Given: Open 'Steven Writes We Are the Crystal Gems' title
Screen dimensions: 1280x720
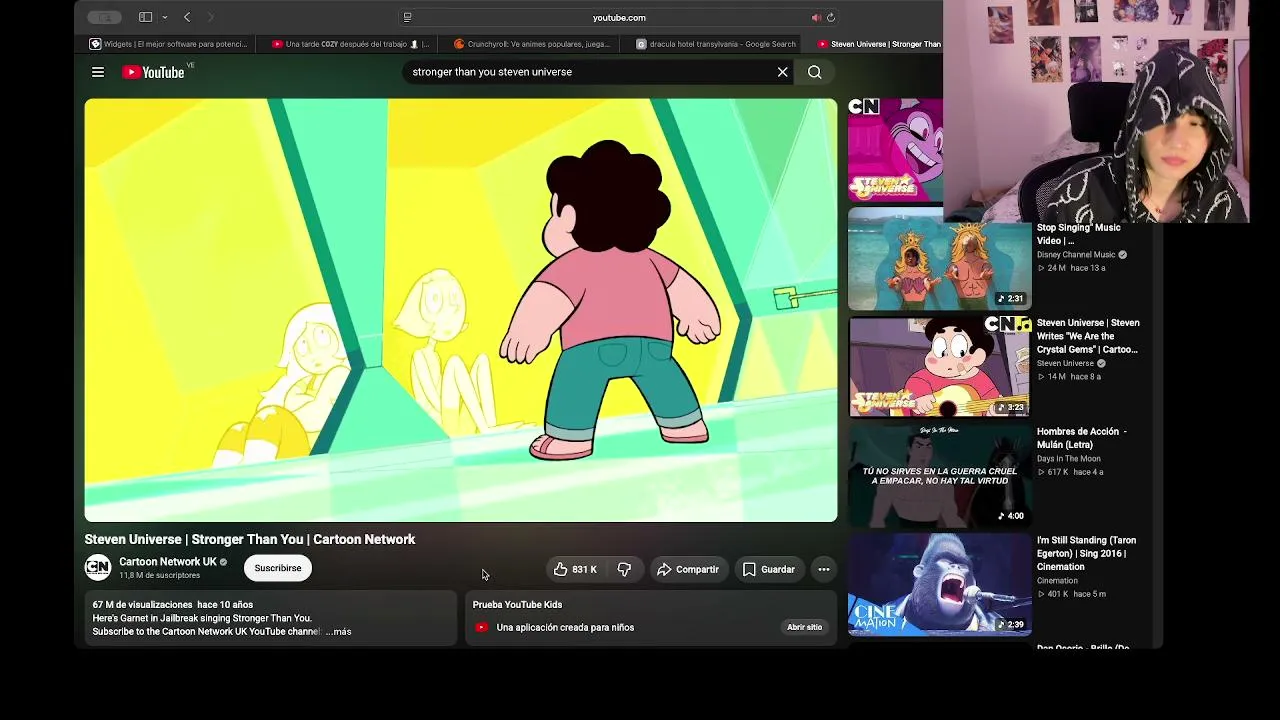Looking at the screenshot, I should pyautogui.click(x=1088, y=336).
